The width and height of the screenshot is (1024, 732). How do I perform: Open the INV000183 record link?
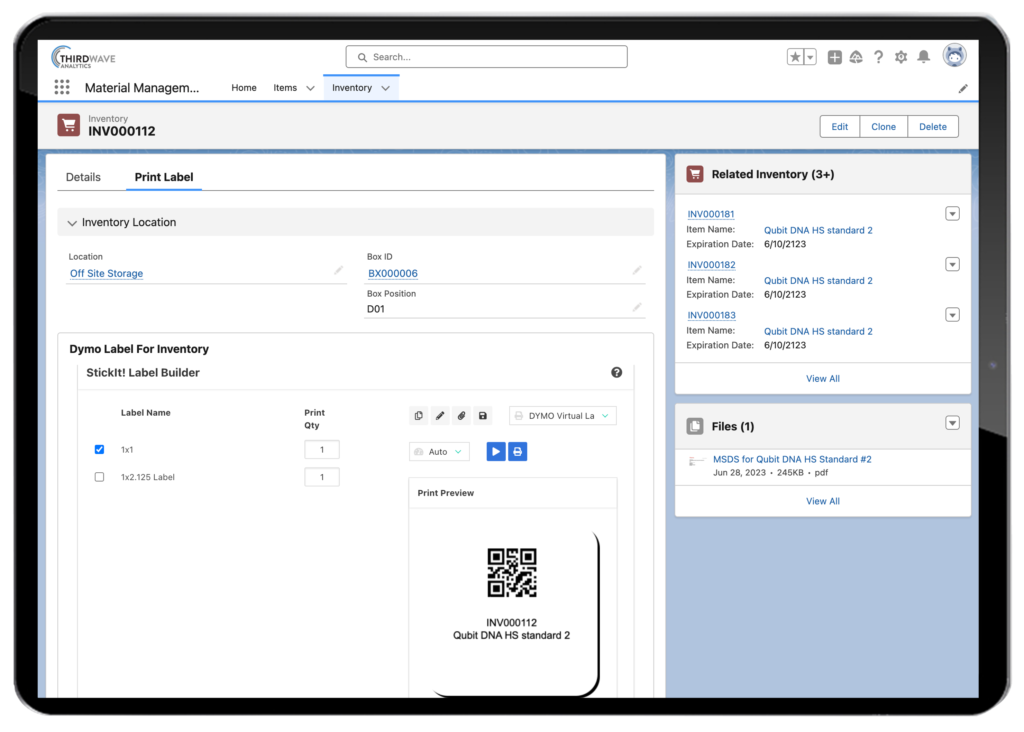(x=711, y=315)
